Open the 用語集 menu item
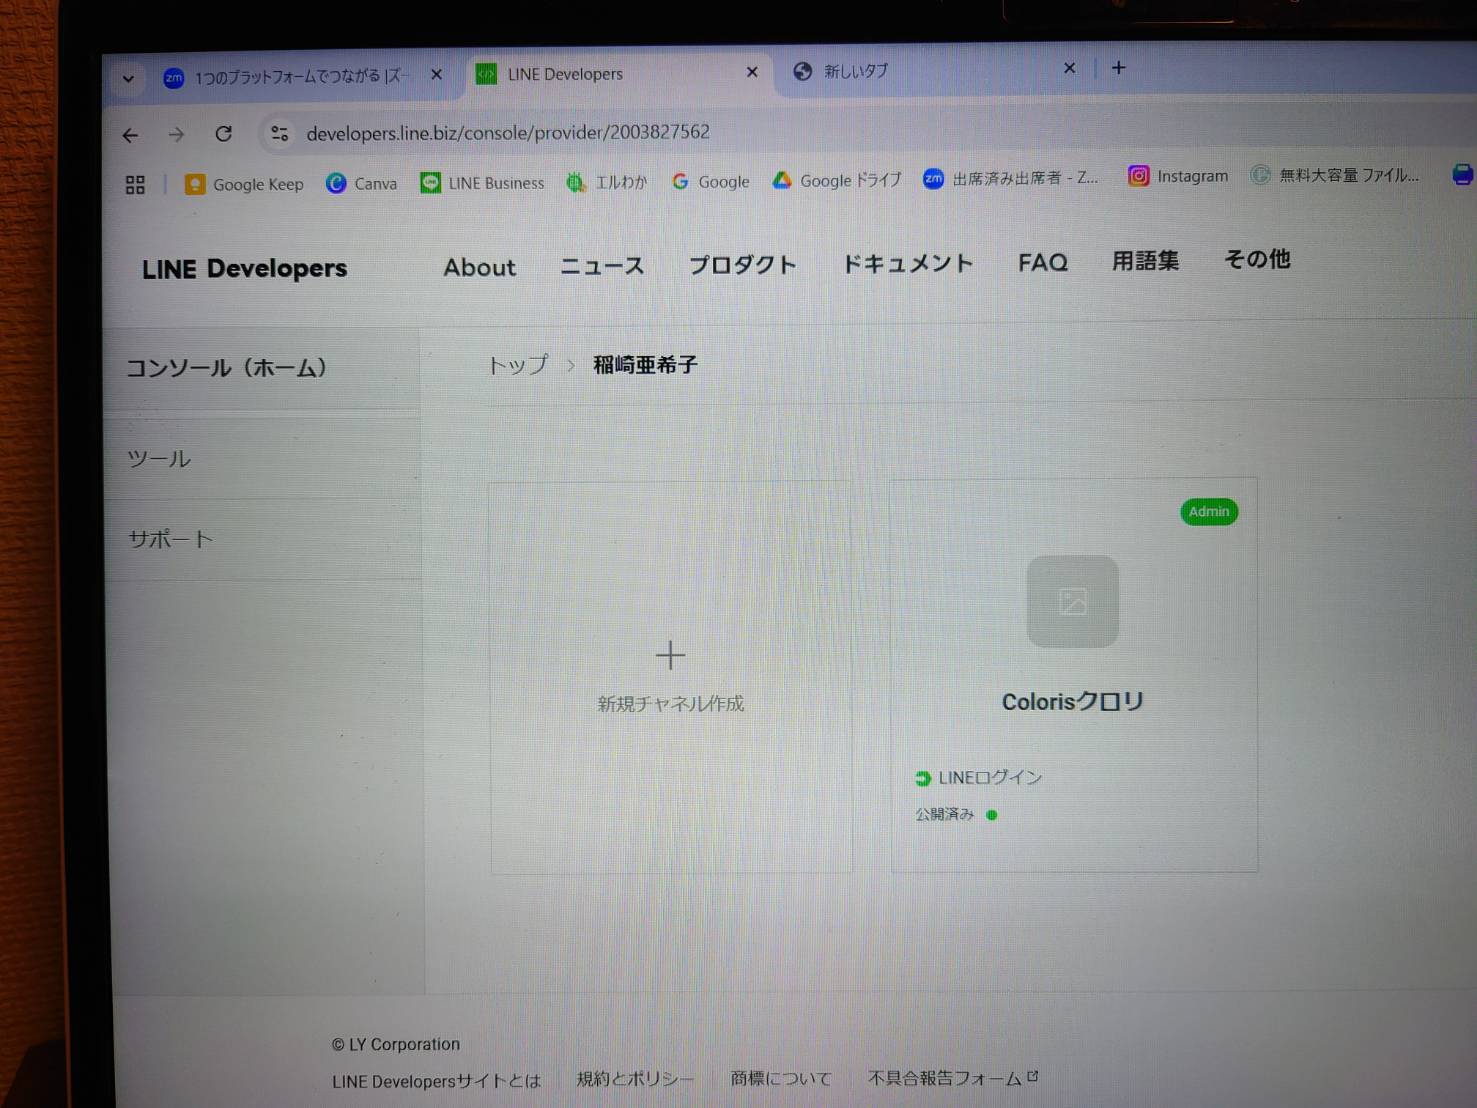Screen dimensions: 1477x1108 click(x=1146, y=261)
